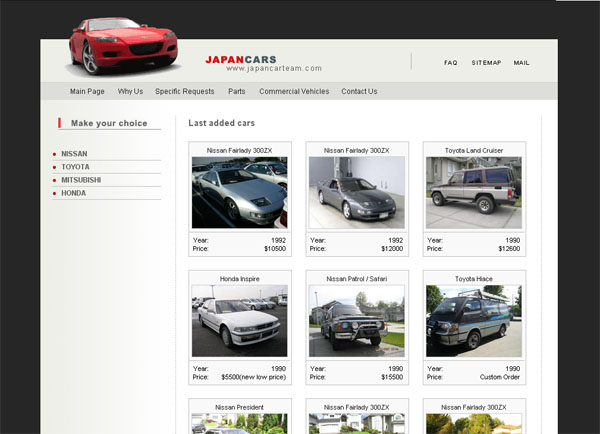Open the MAIL link
The height and width of the screenshot is (434, 600).
pos(521,63)
